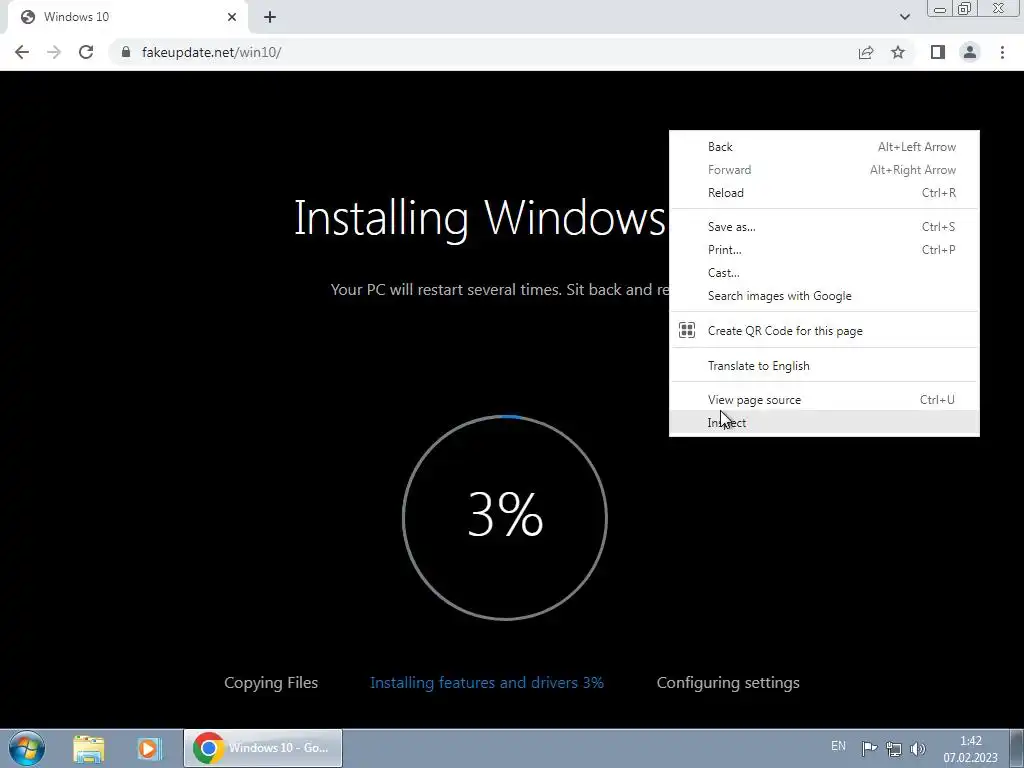Click the padlock site info icon
Image resolution: width=1024 pixels, height=768 pixels.
point(126,52)
